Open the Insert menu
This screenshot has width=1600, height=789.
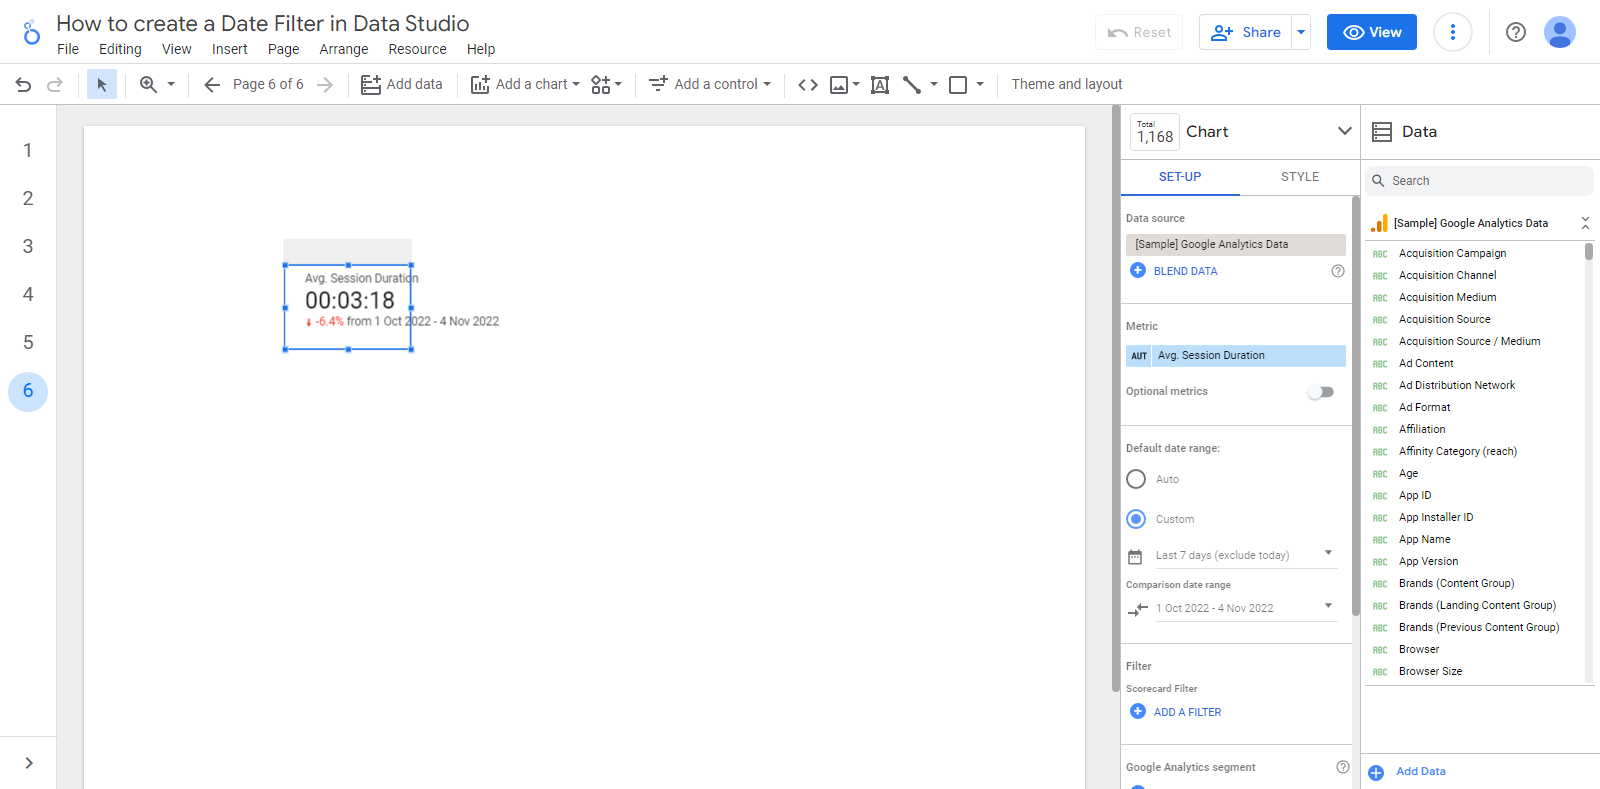coord(229,49)
